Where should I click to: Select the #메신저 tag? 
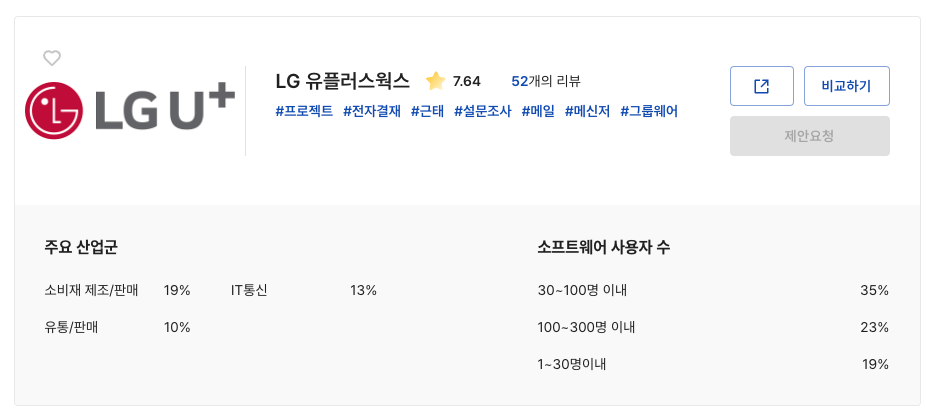tap(587, 111)
